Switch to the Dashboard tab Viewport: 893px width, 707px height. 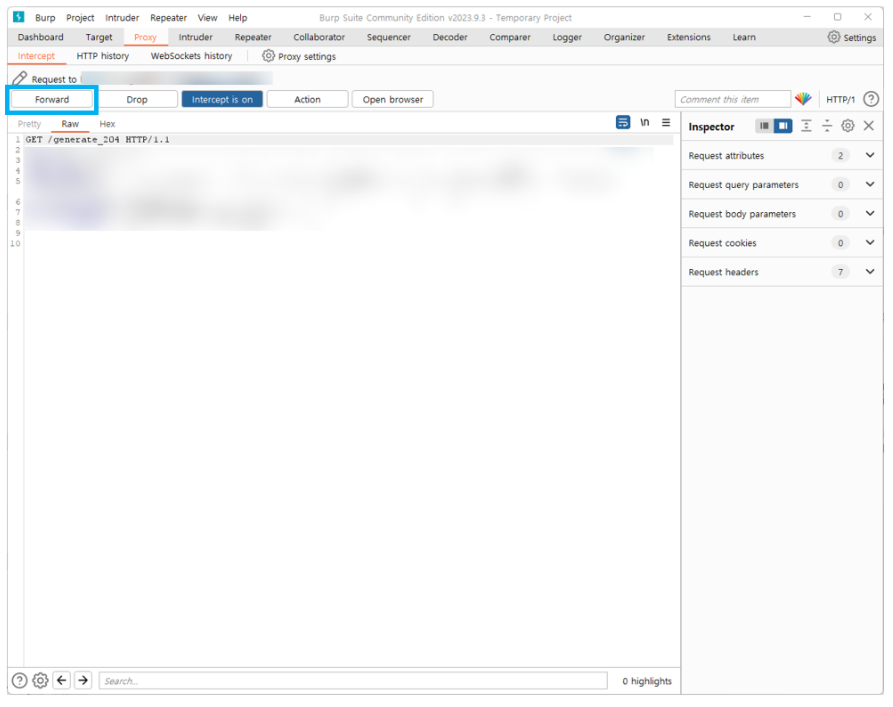[x=40, y=37]
